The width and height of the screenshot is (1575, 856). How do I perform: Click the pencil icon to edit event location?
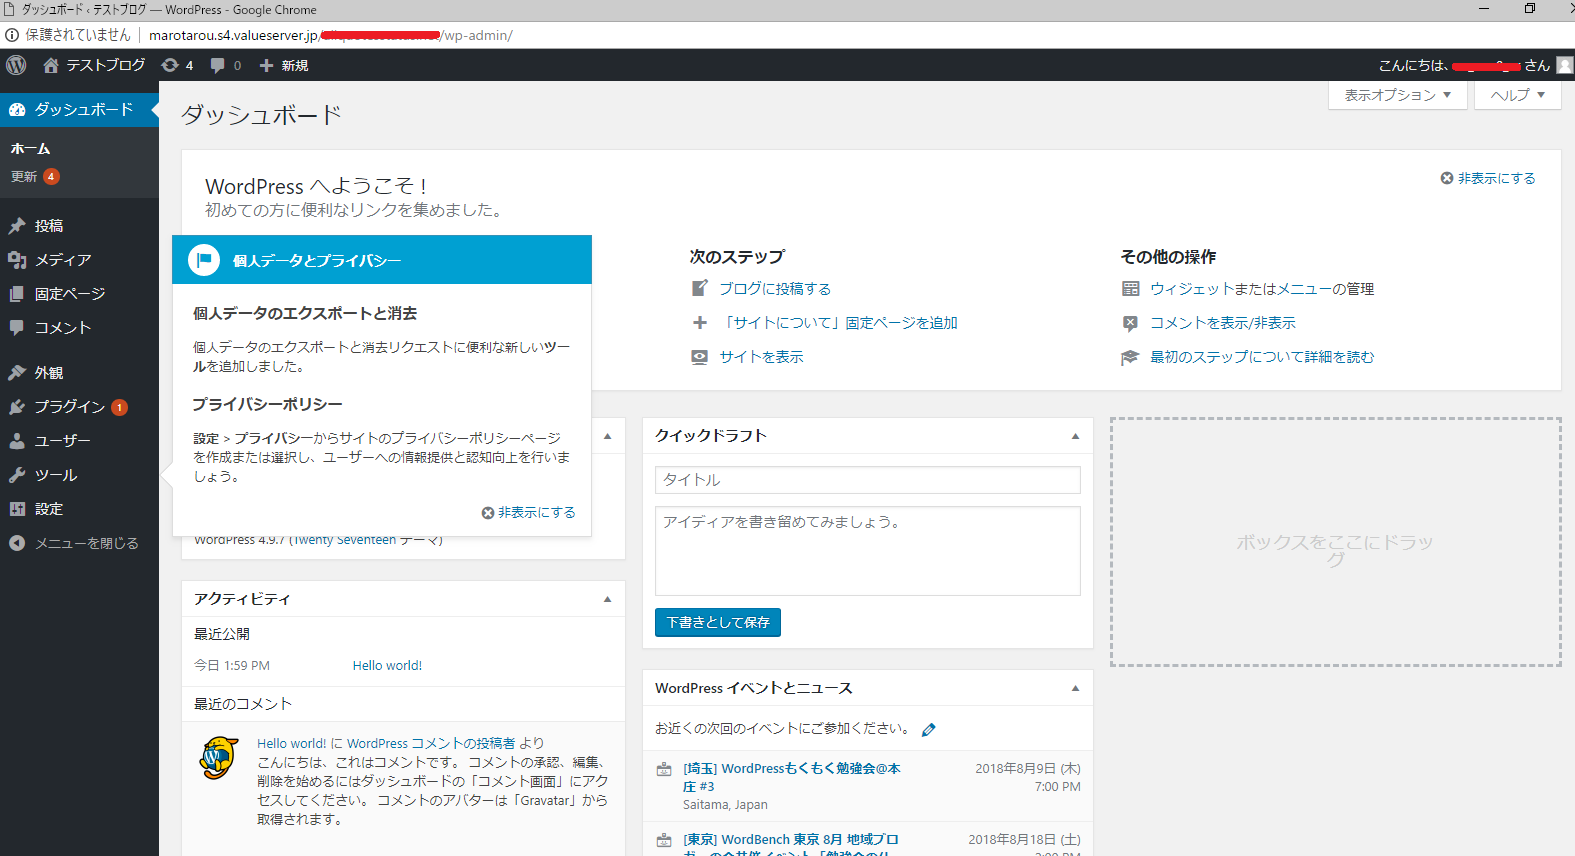929,730
